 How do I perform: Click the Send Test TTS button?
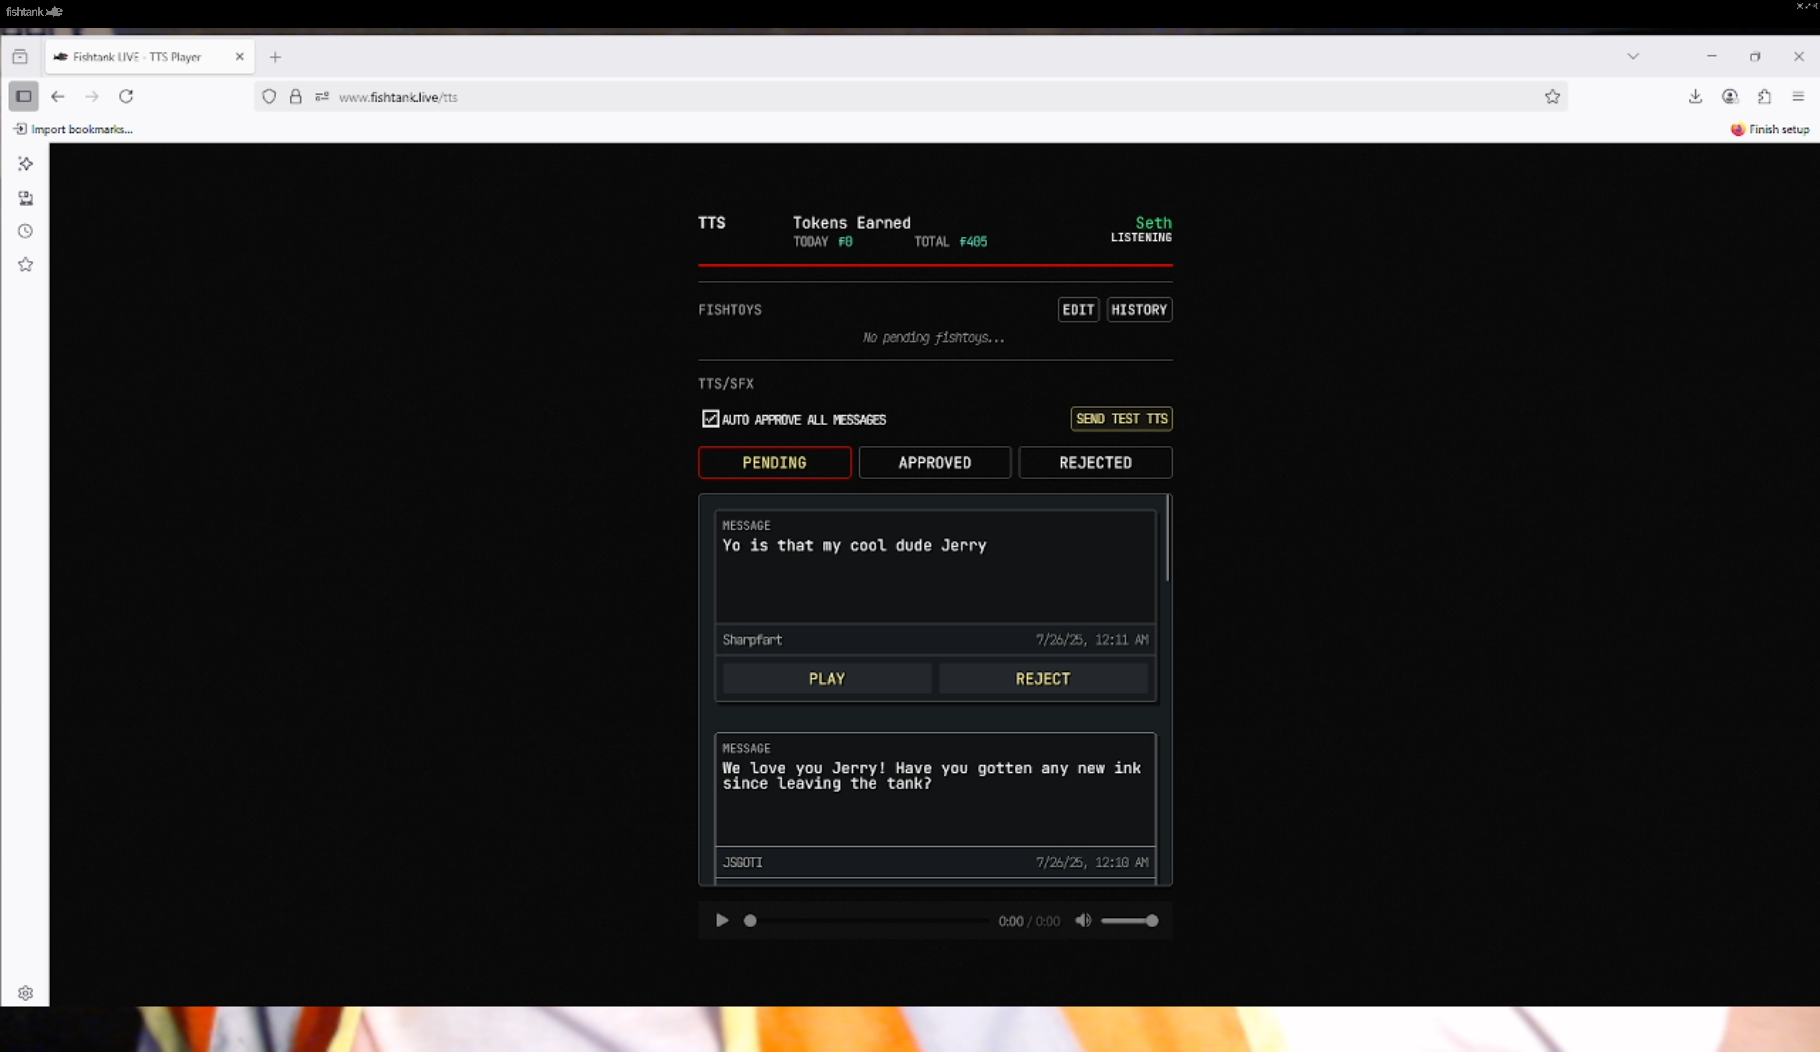coord(1121,419)
